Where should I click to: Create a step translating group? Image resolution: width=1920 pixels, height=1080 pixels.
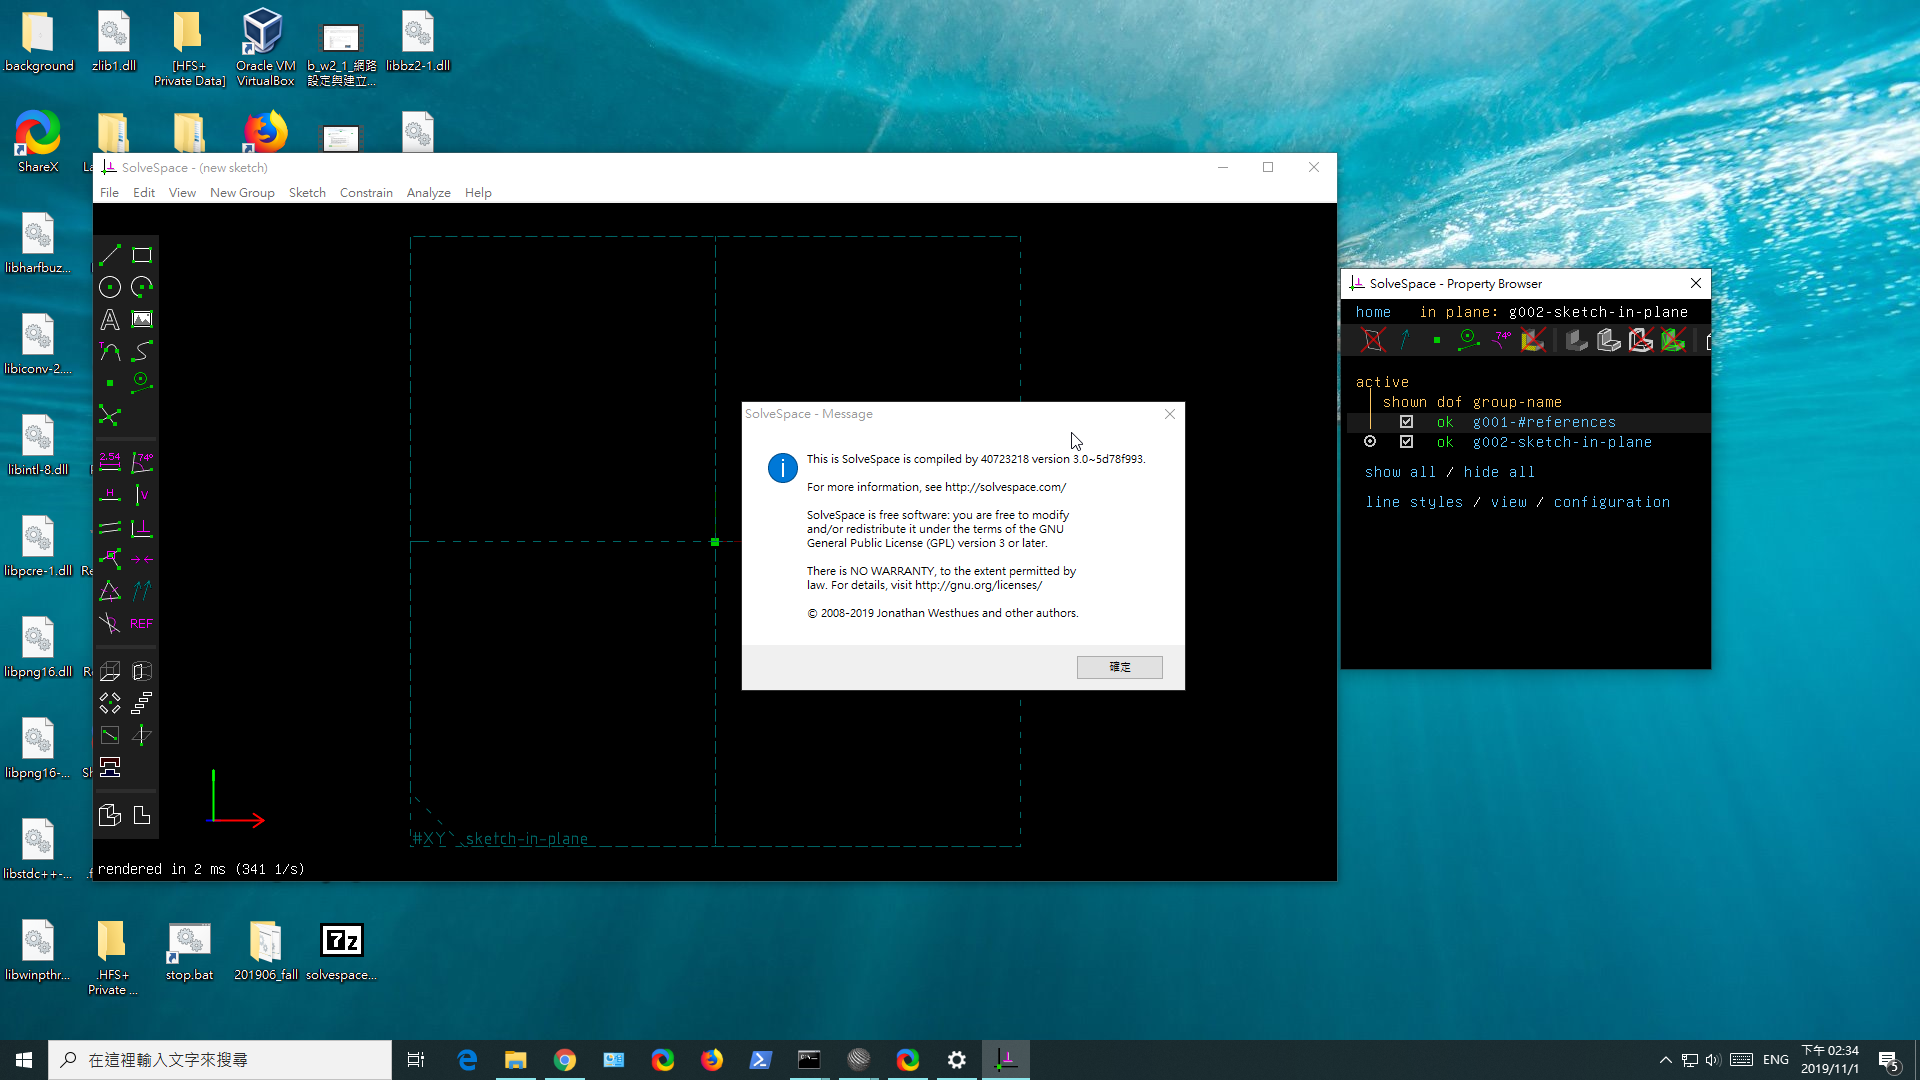[142, 703]
